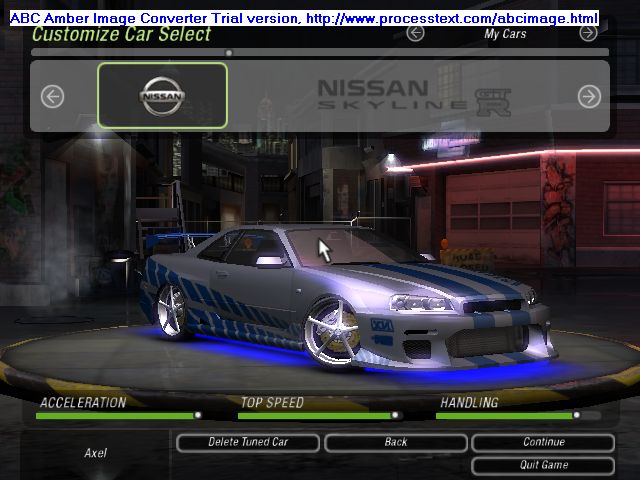
Task: Click the Quit Game button
Action: click(543, 465)
